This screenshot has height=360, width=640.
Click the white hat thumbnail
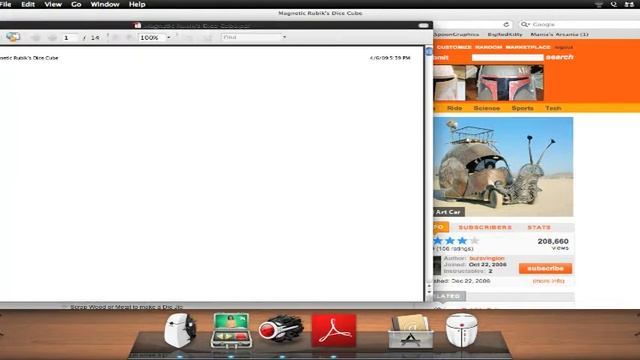tap(449, 83)
